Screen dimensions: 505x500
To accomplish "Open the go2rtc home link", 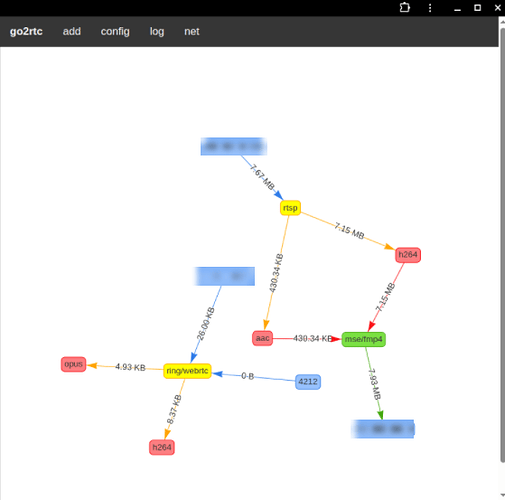I will pyautogui.click(x=26, y=31).
